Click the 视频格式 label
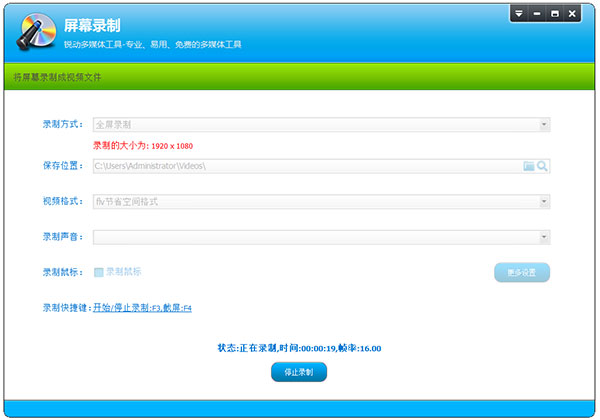The height and width of the screenshot is (420, 600). [62, 201]
